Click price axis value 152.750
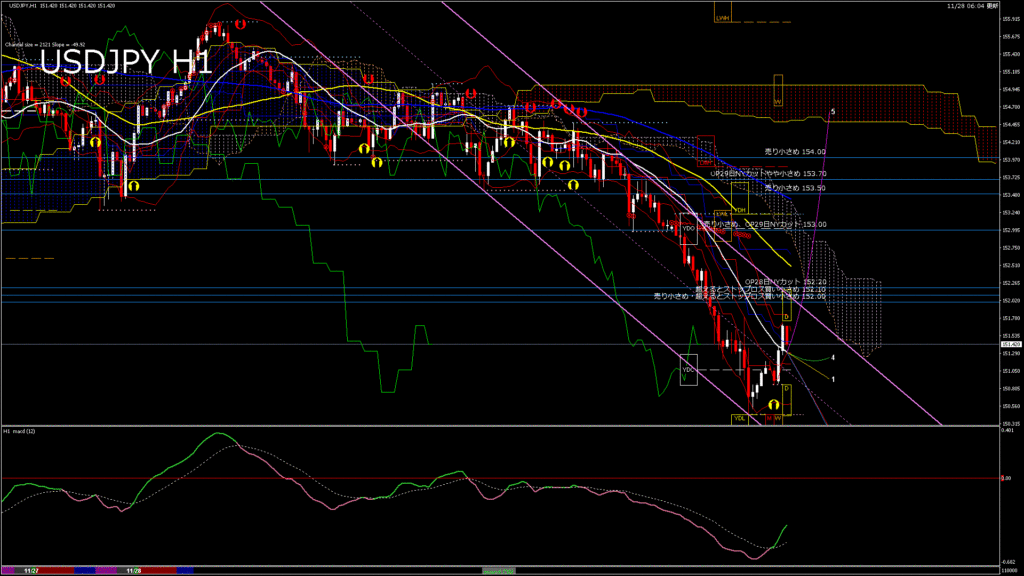This screenshot has height=576, width=1024. pyautogui.click(x=1010, y=248)
